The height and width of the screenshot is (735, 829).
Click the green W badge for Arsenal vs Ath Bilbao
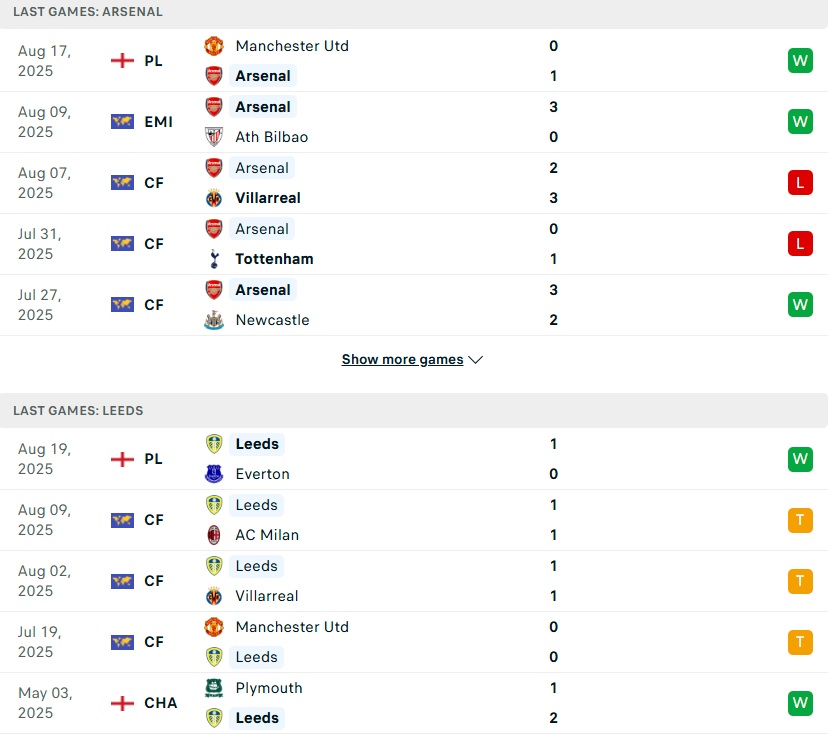(800, 122)
